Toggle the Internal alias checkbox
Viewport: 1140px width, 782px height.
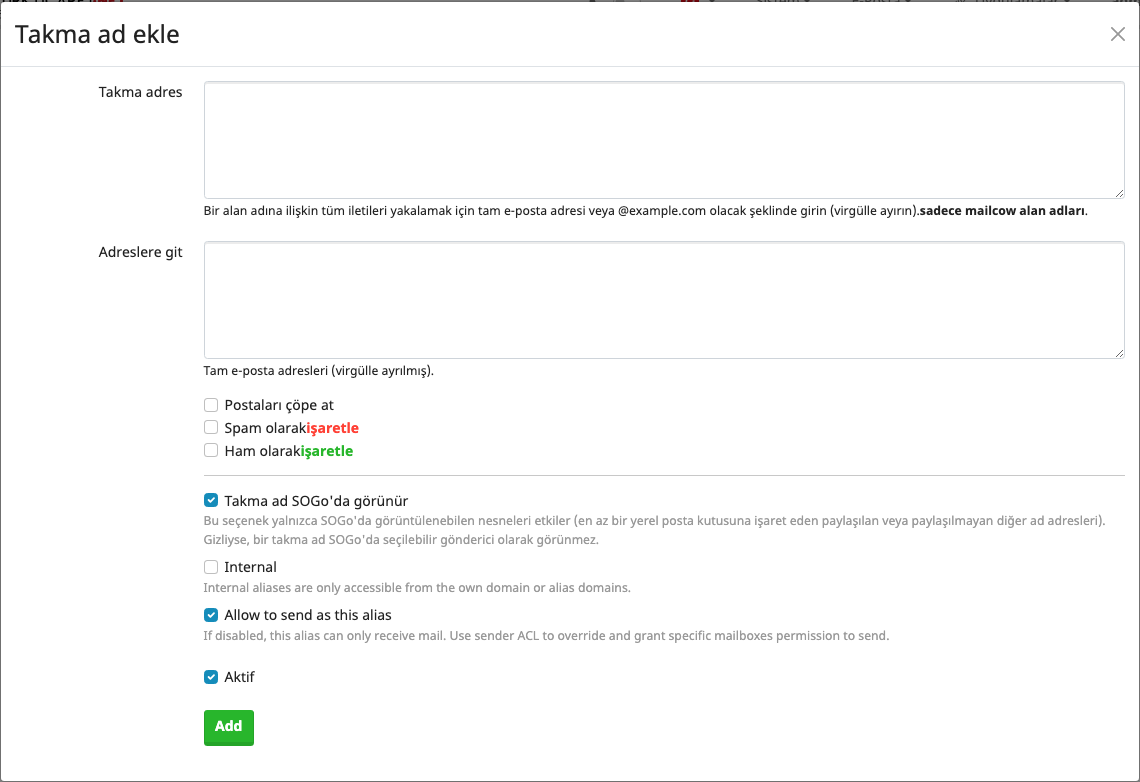pos(211,567)
